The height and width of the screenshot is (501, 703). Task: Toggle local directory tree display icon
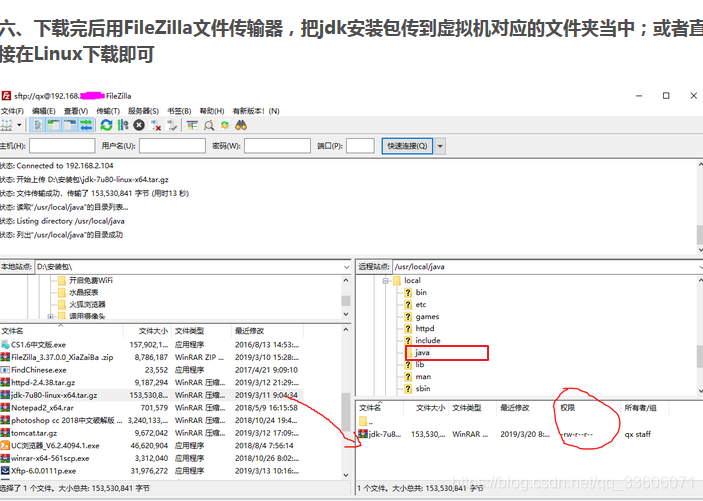[x=53, y=125]
